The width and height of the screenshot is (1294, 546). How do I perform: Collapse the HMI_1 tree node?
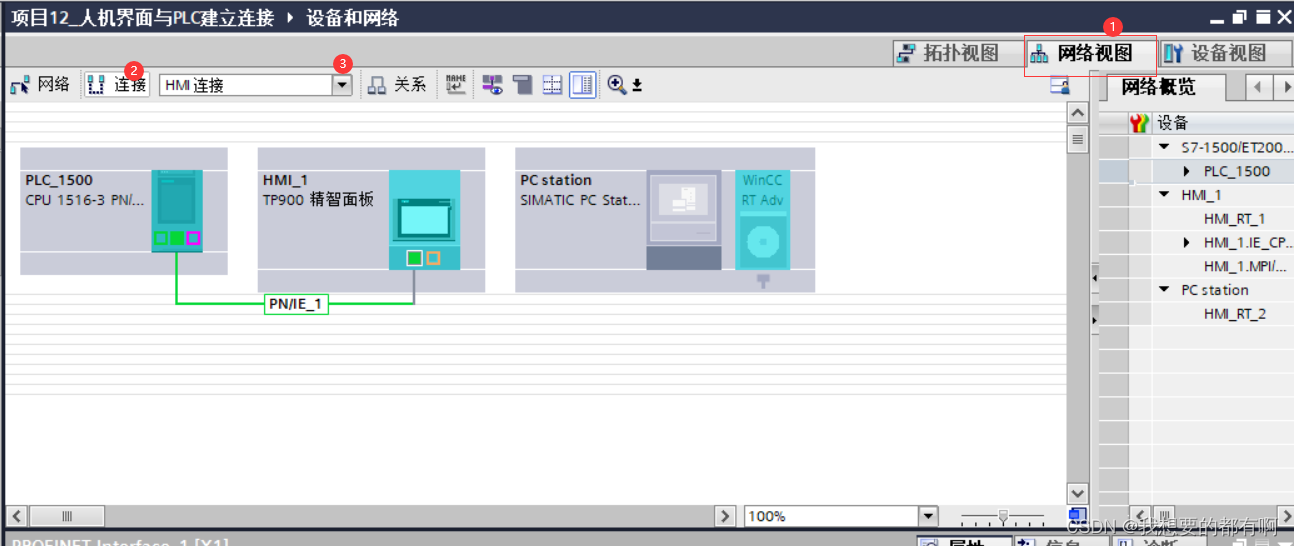1164,195
